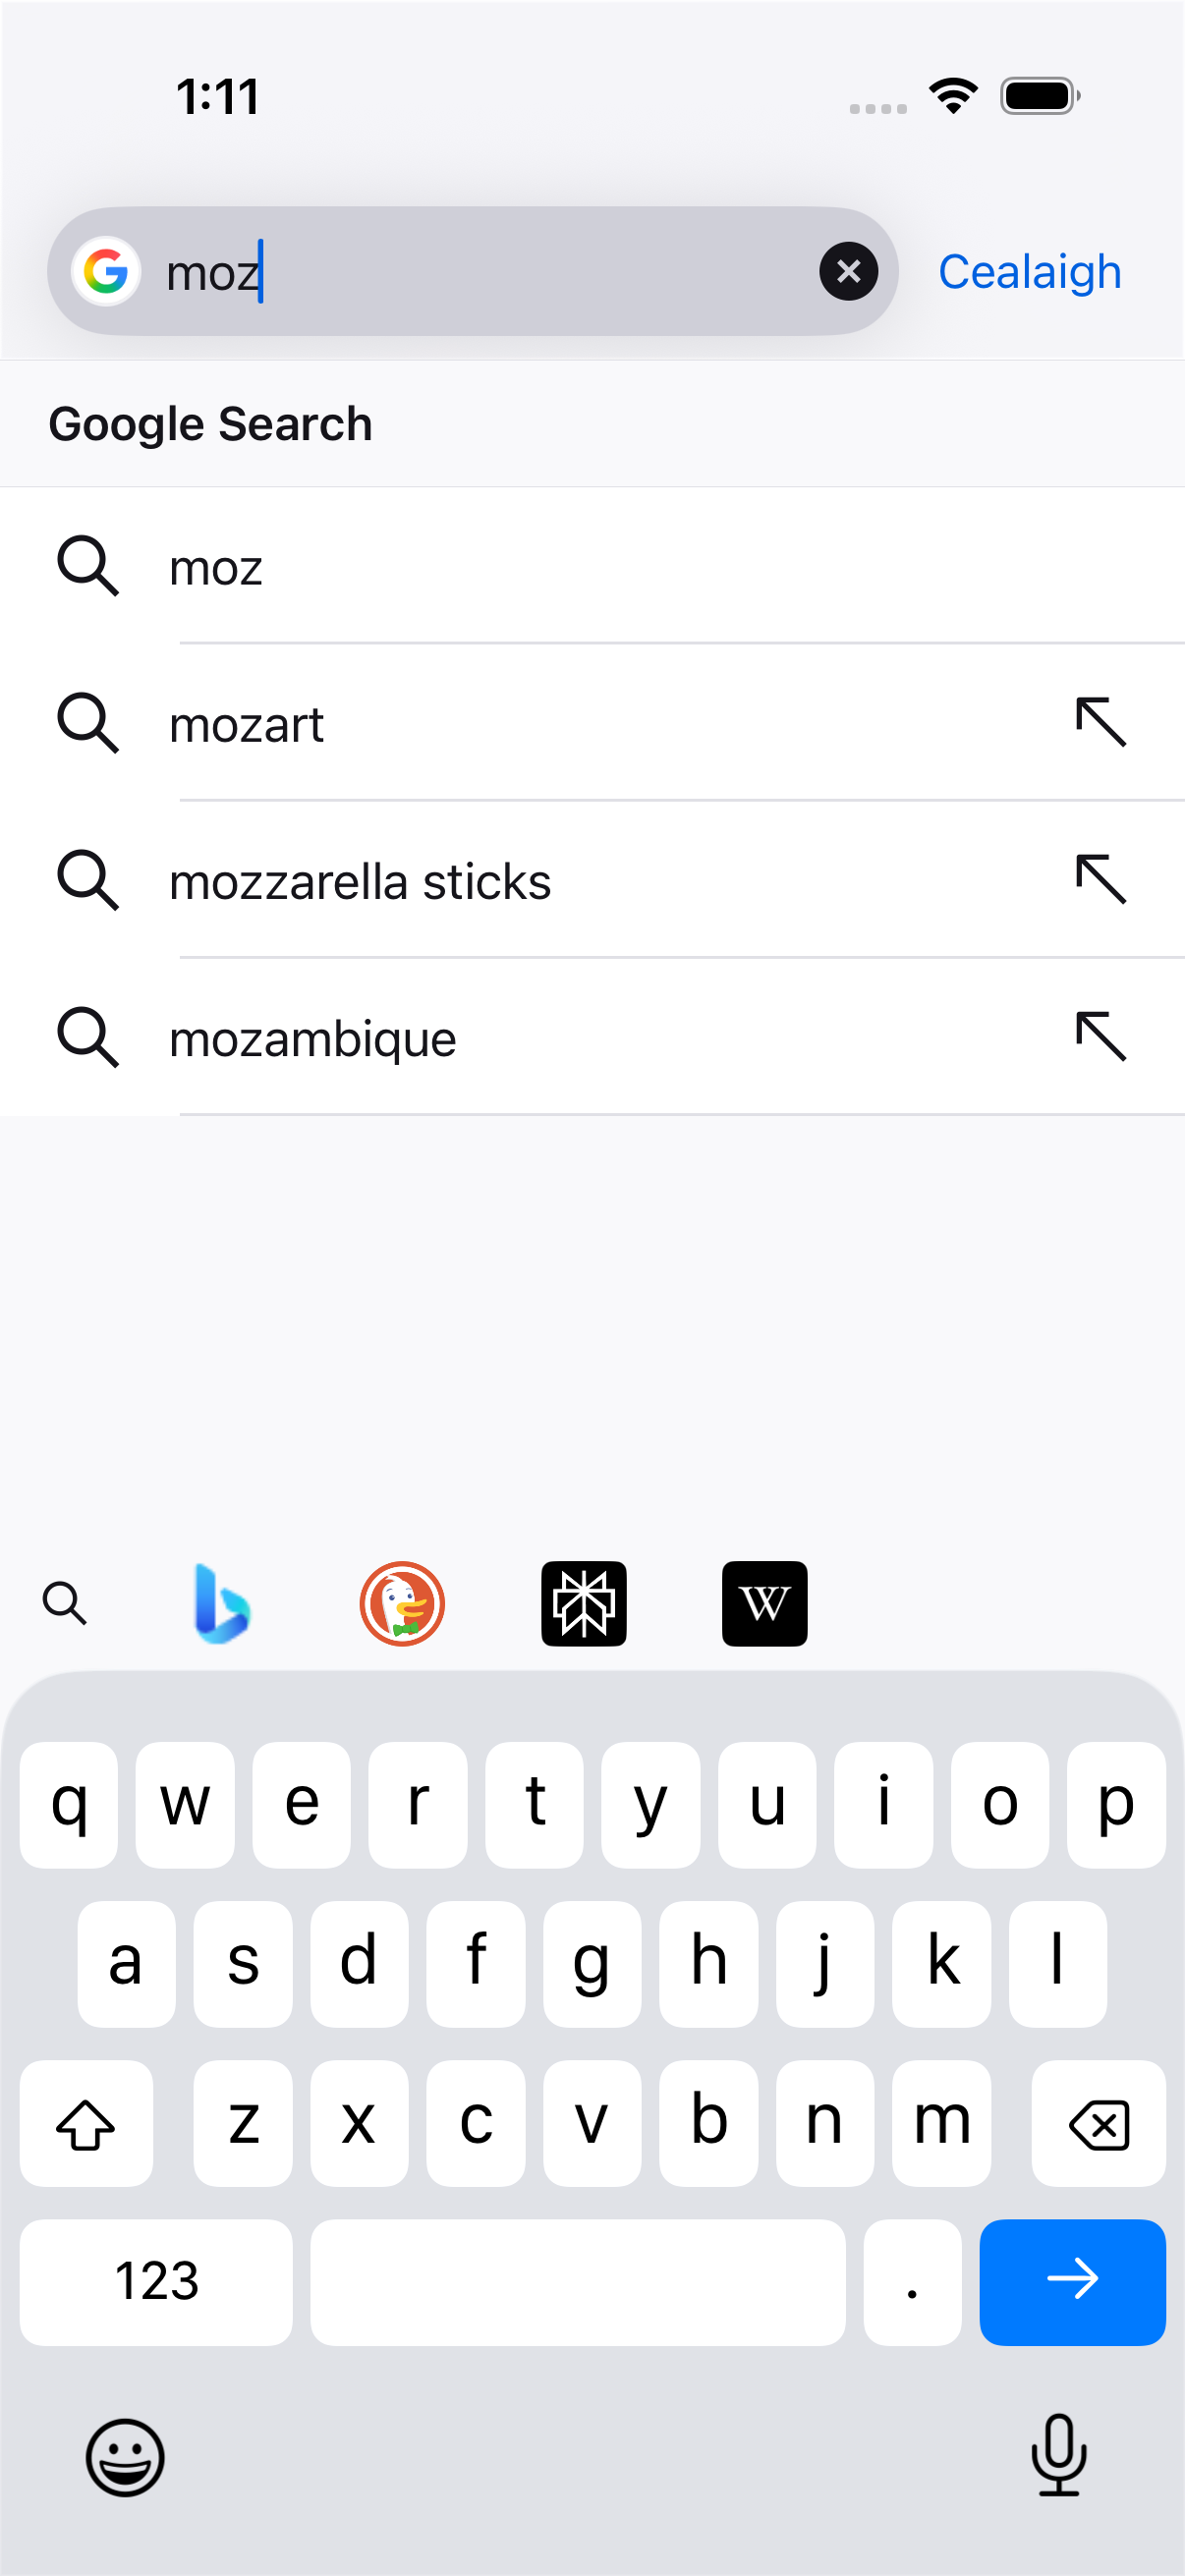Fill query with 'mozambique' arrow icon
1185x2576 pixels.
(1101, 1037)
